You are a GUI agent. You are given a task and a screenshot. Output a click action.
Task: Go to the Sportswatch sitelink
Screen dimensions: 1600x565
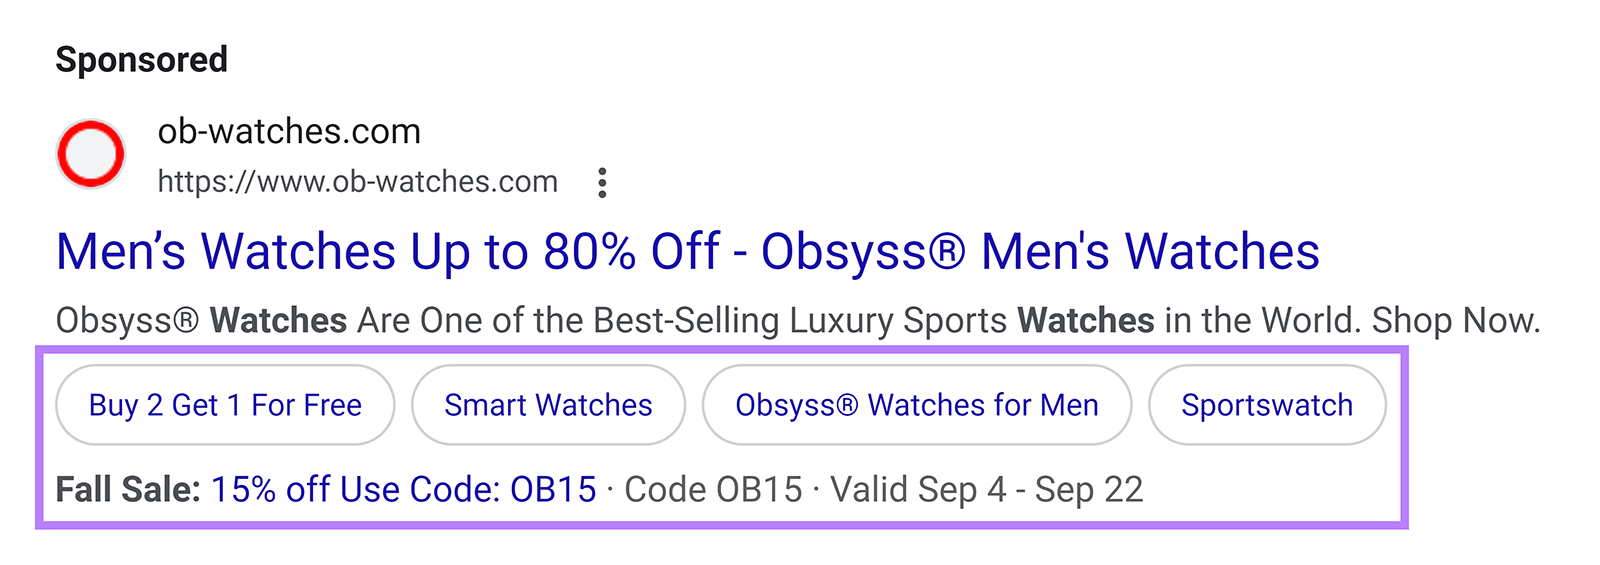tap(1266, 405)
